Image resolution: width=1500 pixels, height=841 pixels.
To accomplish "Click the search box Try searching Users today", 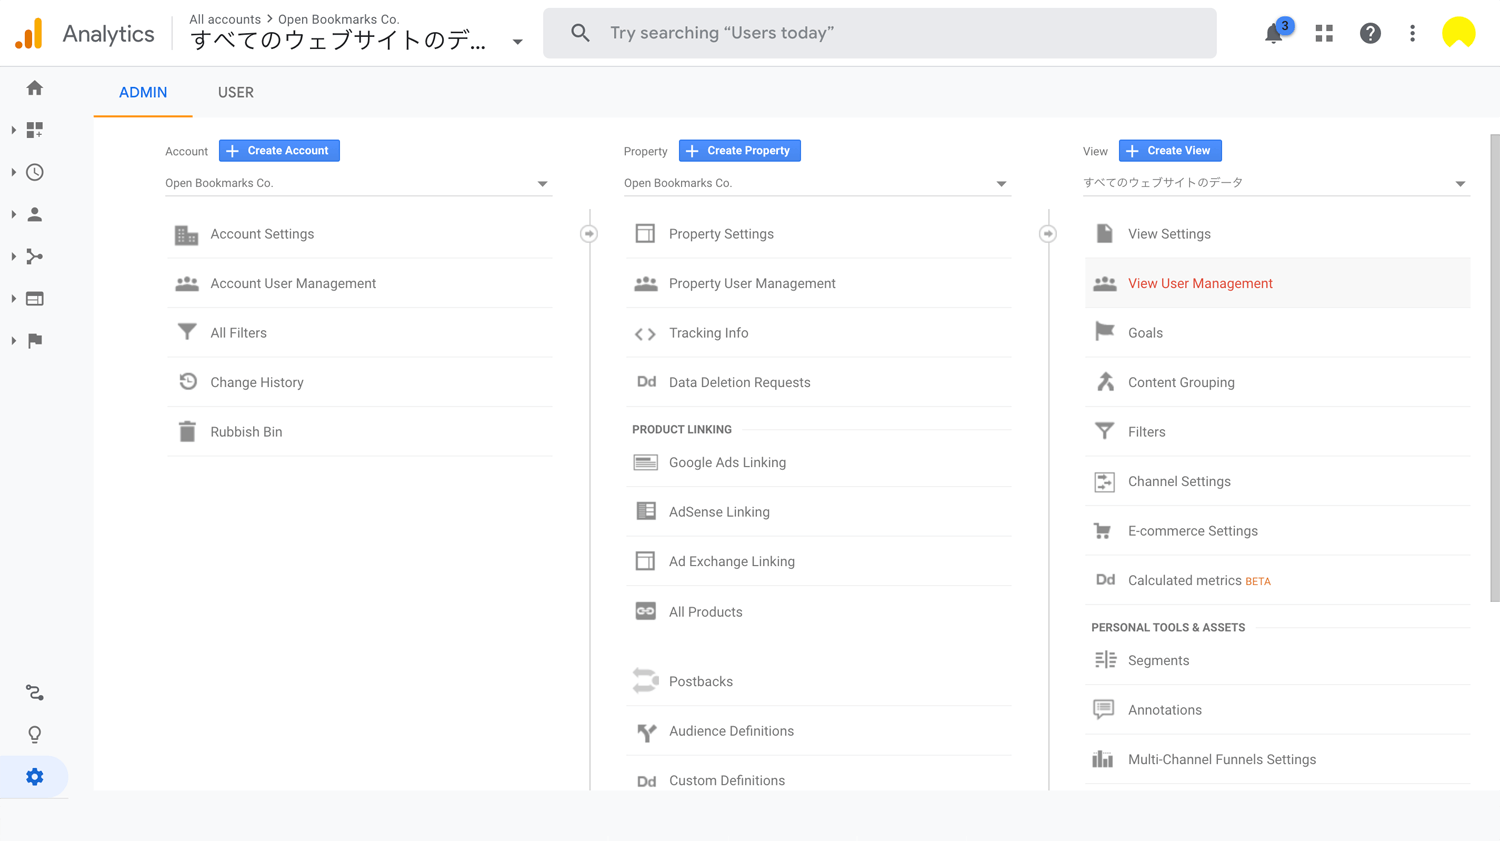I will tap(880, 33).
